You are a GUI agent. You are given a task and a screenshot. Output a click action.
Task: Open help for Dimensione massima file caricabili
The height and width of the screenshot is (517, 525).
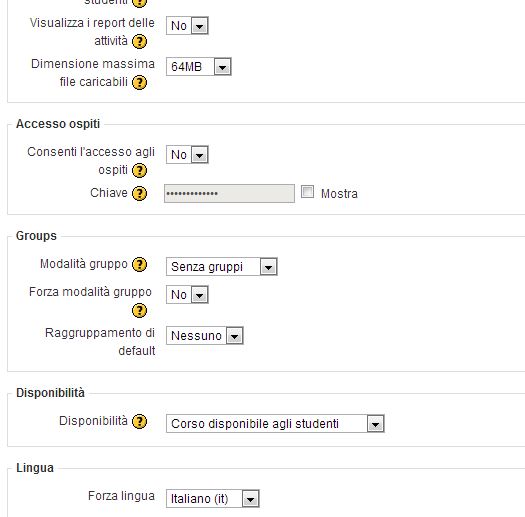[x=139, y=83]
